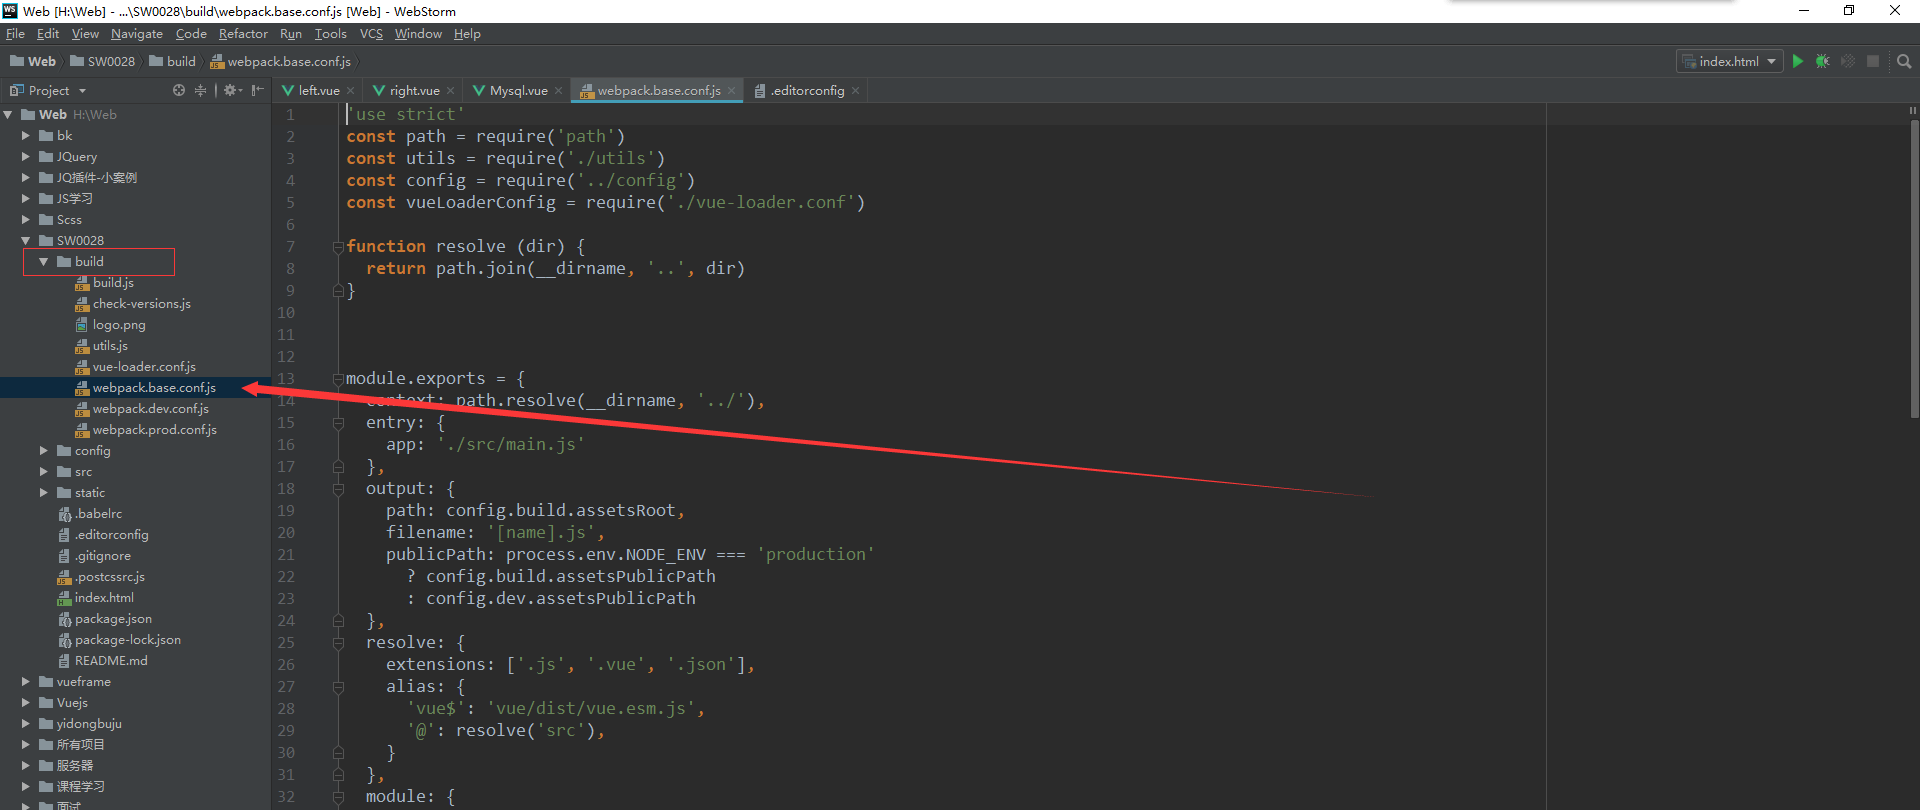Screen dimensions: 1920x810
Task: Open the Navigate menu
Action: [137, 34]
